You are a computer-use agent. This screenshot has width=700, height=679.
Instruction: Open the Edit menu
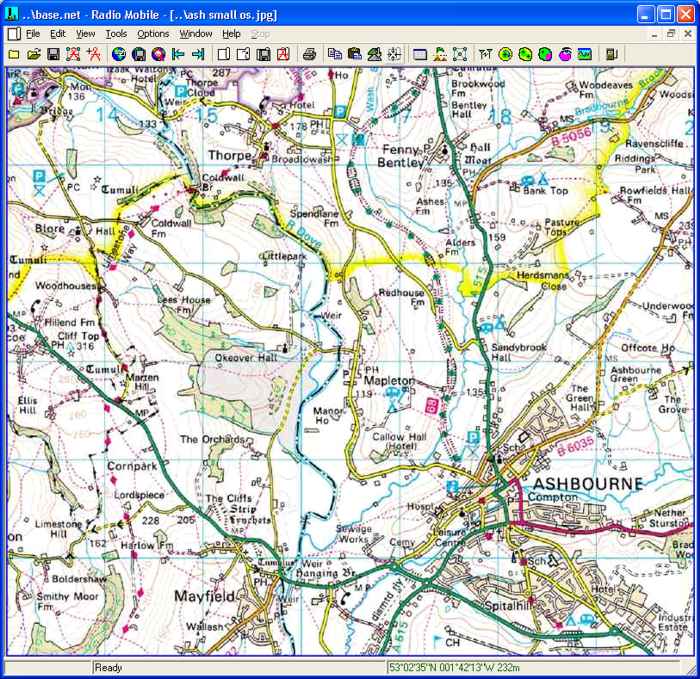58,34
